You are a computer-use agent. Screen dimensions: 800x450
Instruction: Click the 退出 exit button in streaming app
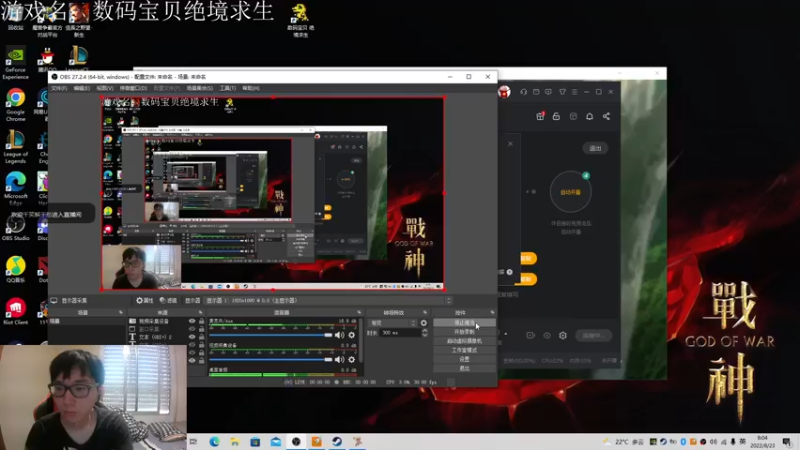click(595, 148)
